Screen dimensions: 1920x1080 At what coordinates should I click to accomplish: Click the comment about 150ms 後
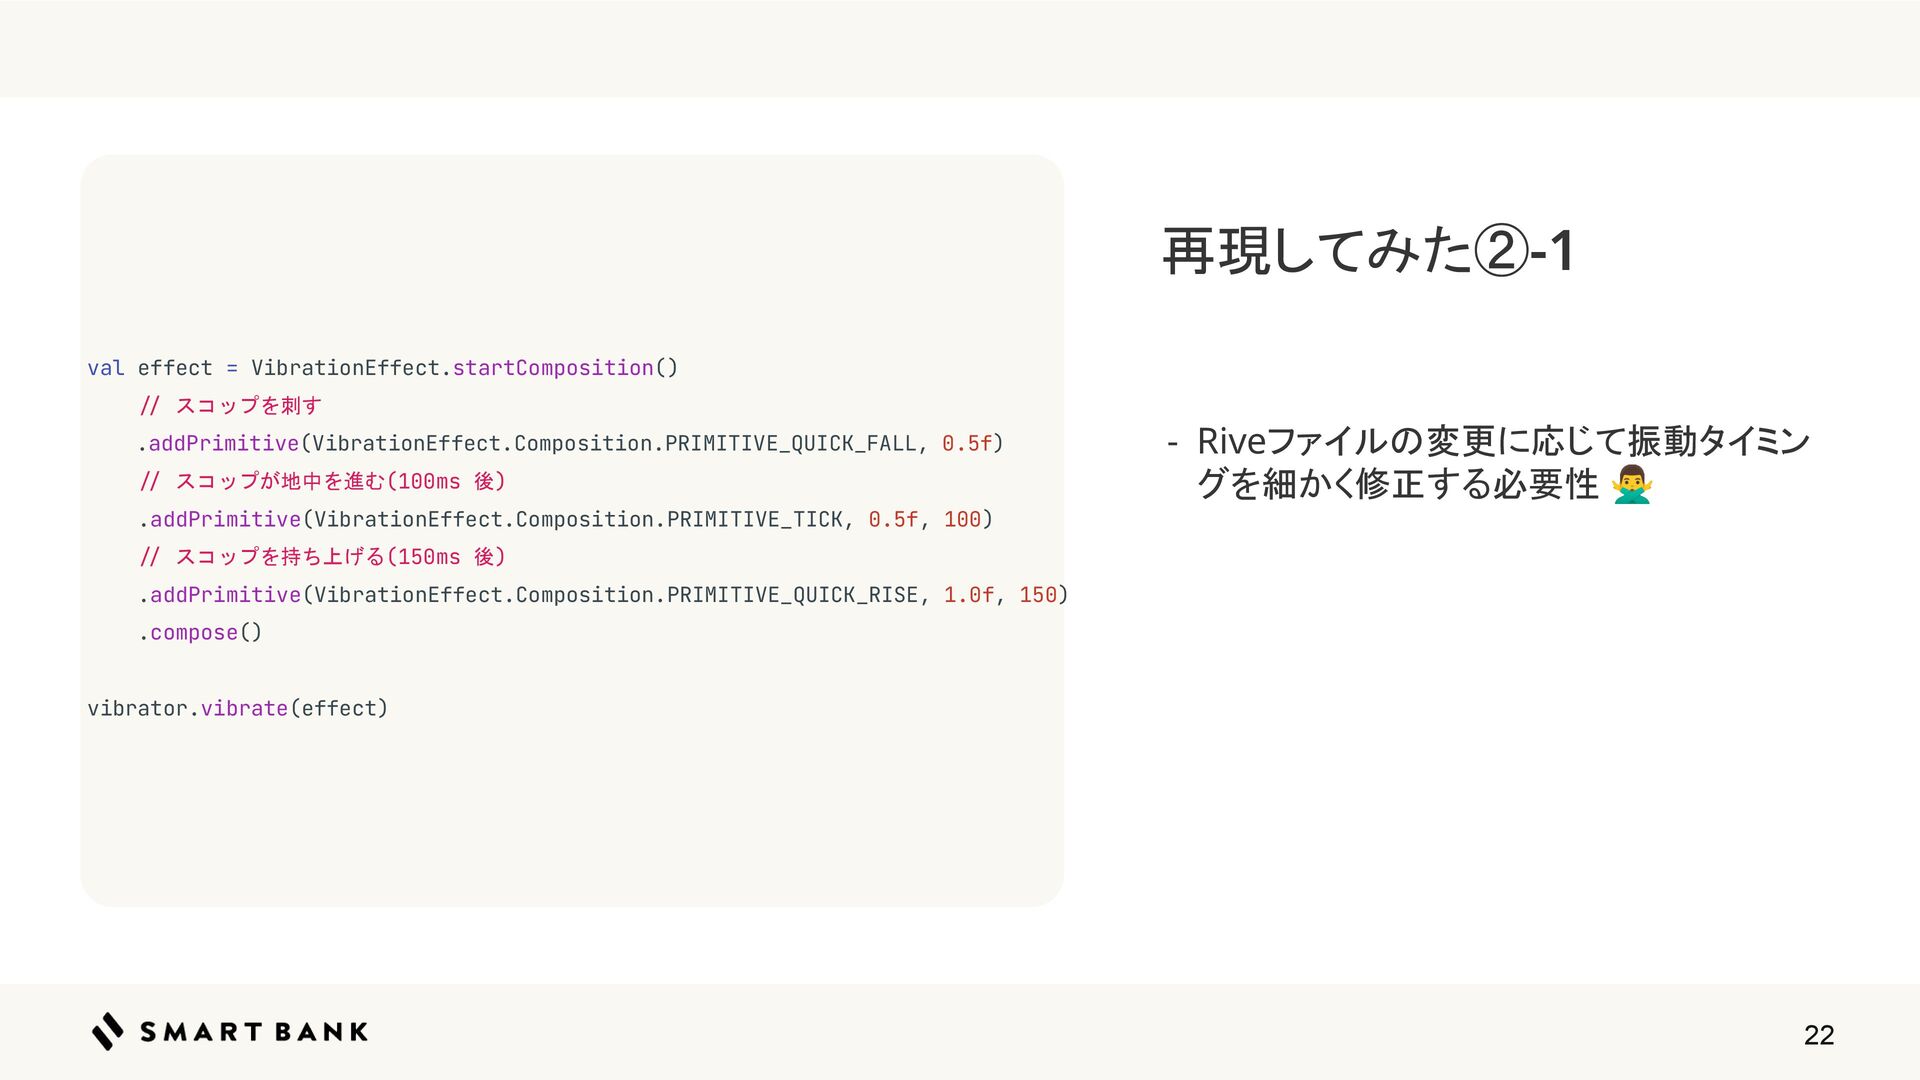[323, 557]
